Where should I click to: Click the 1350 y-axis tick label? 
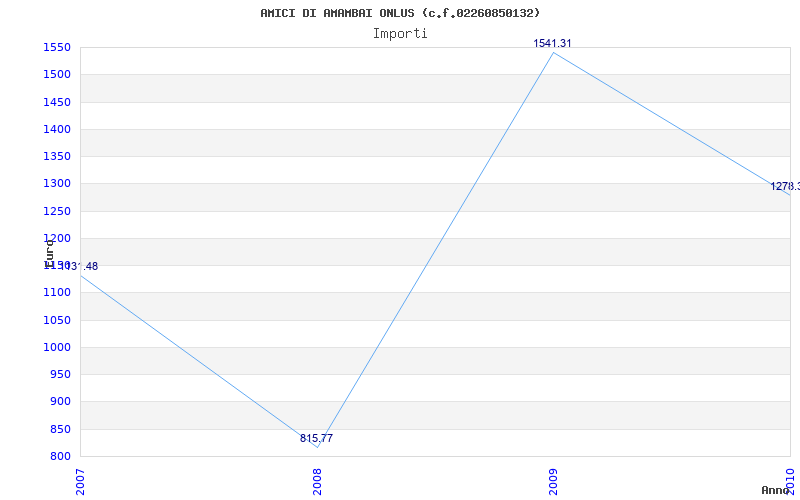[57, 157]
